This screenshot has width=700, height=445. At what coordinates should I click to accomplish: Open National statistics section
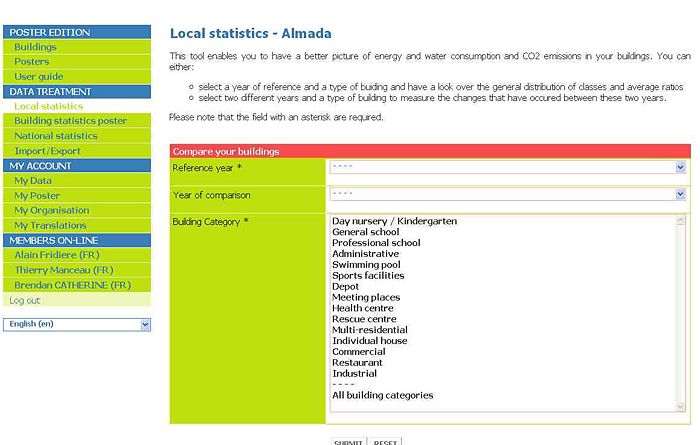[56, 136]
